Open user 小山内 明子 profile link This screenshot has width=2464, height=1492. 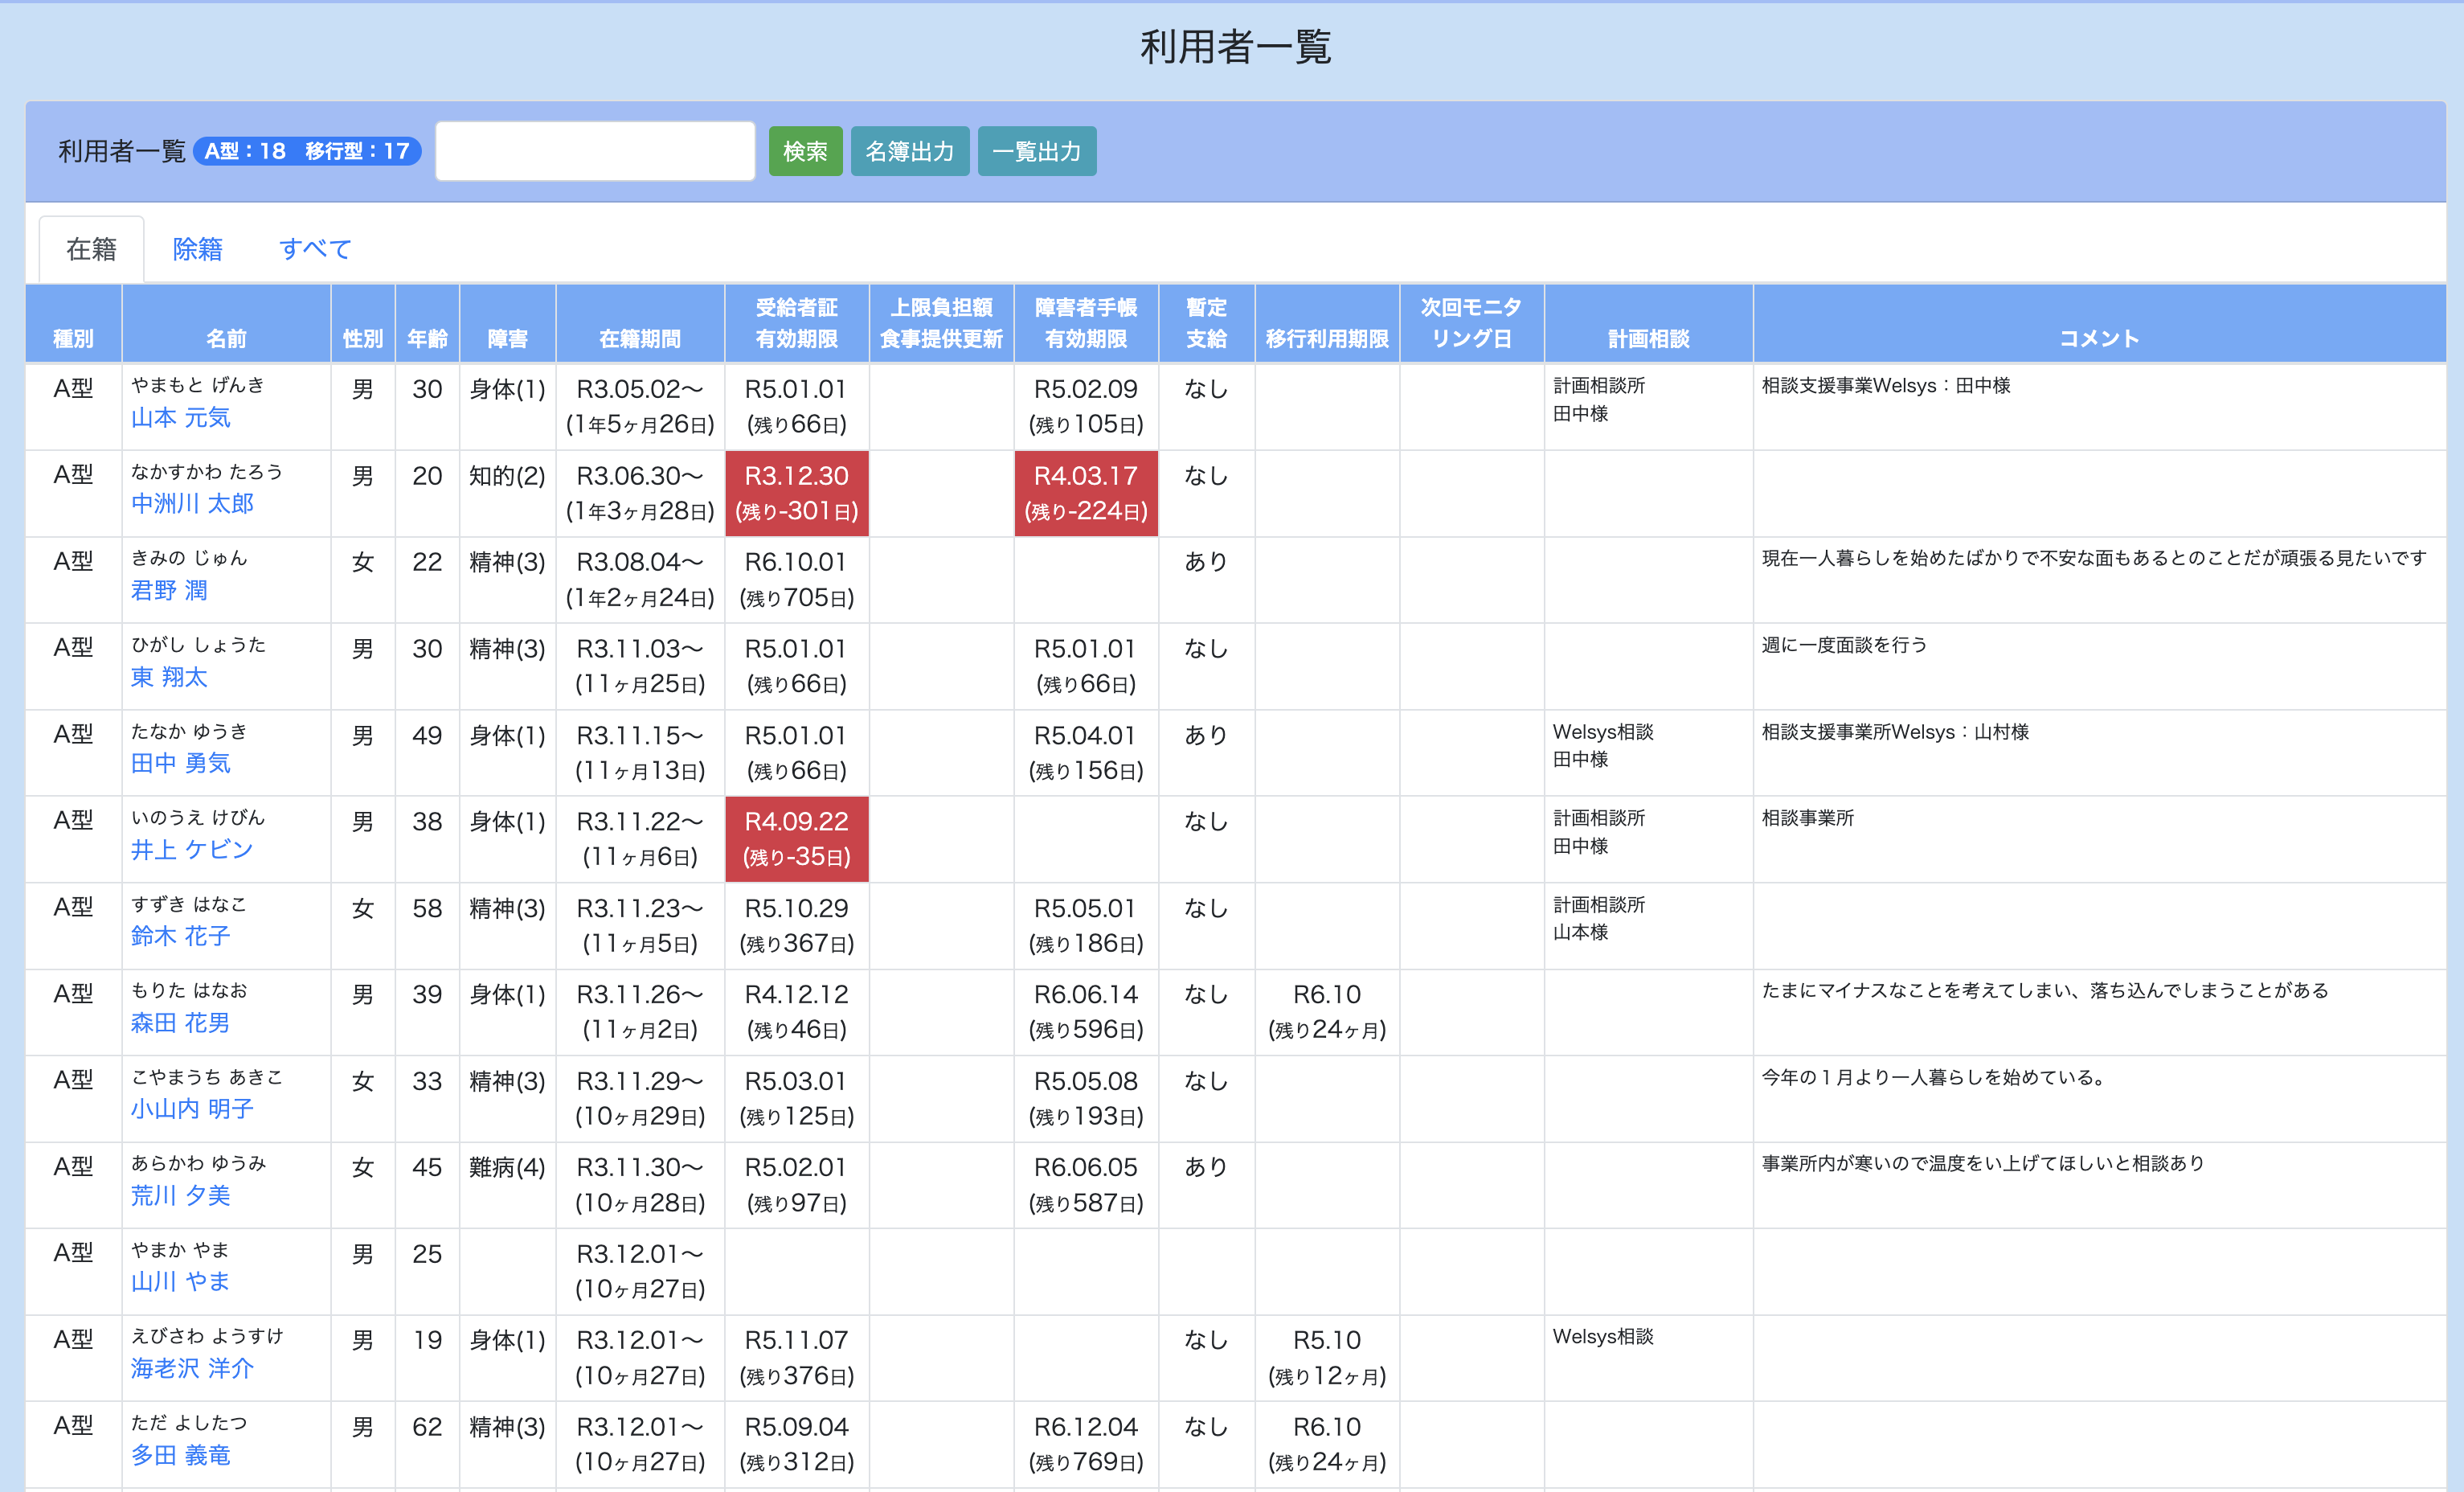[192, 1109]
